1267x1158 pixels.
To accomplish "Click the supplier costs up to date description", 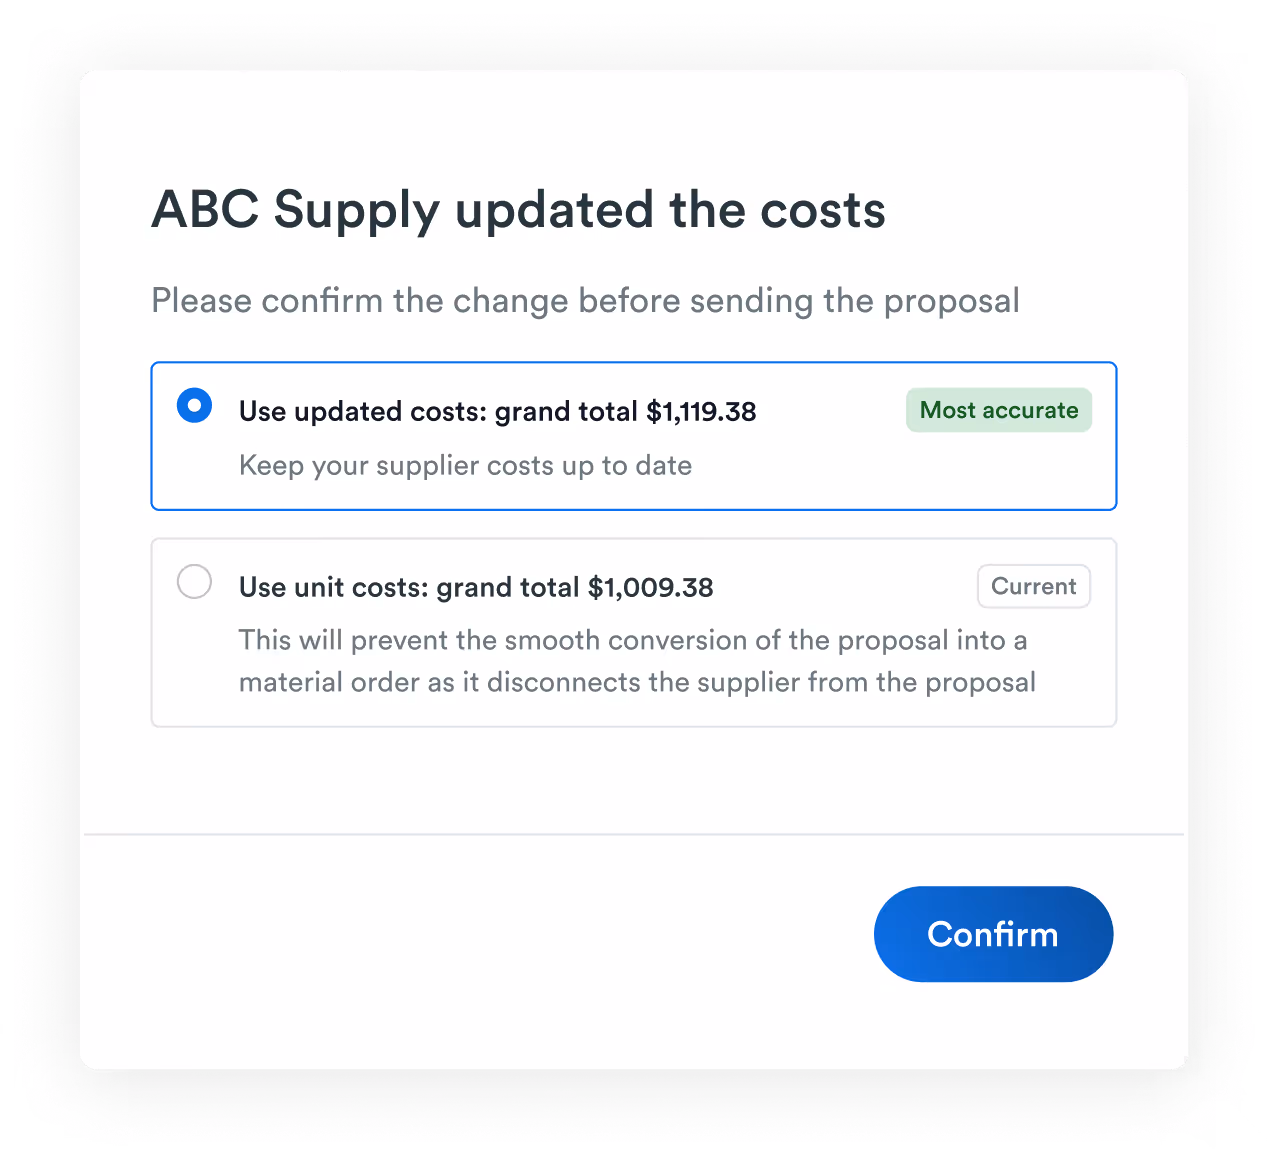I will click(465, 465).
